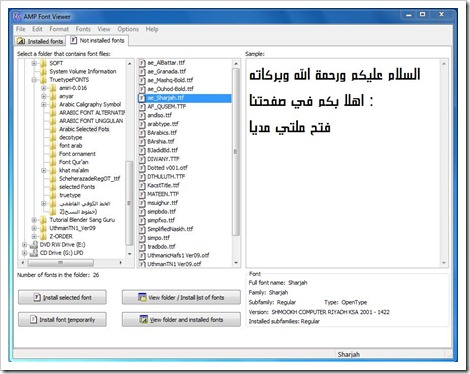This screenshot has width=470, height=374.
Task: Open the Help menu
Action: coord(152,29)
